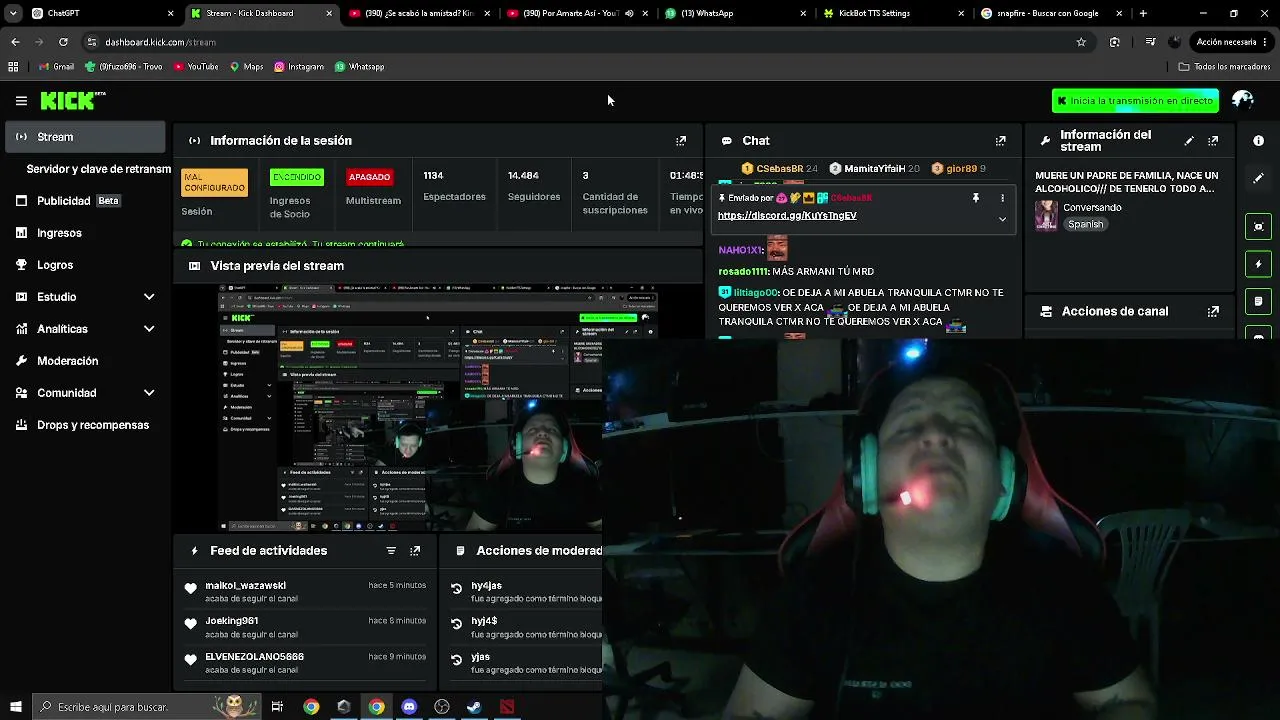Pop out the Acciones de canal panel
This screenshot has height=720, width=1280.
(x=1213, y=311)
